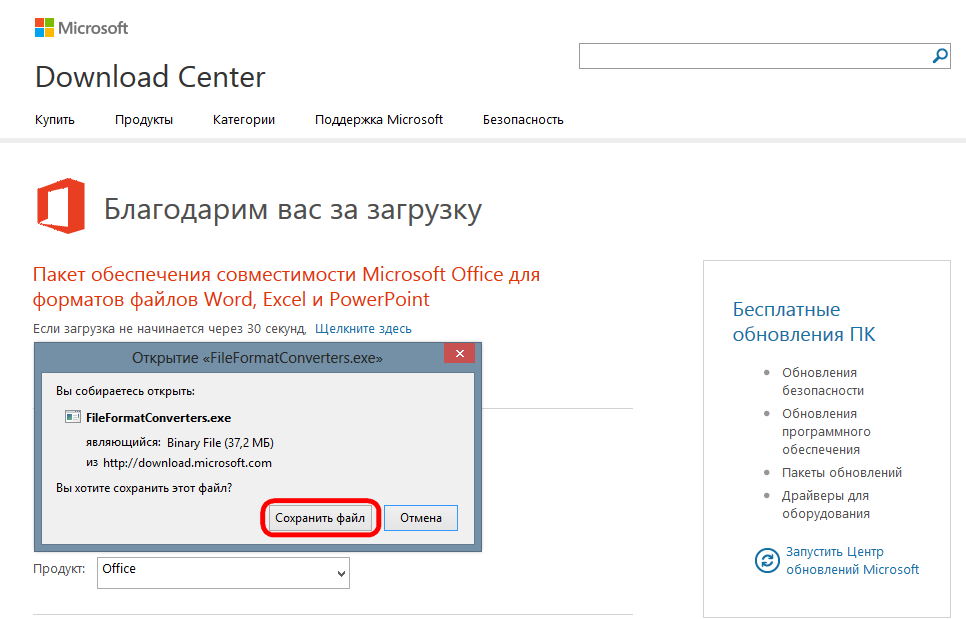Open the Категории menu
The image size is (966, 619).
pyautogui.click(x=244, y=119)
